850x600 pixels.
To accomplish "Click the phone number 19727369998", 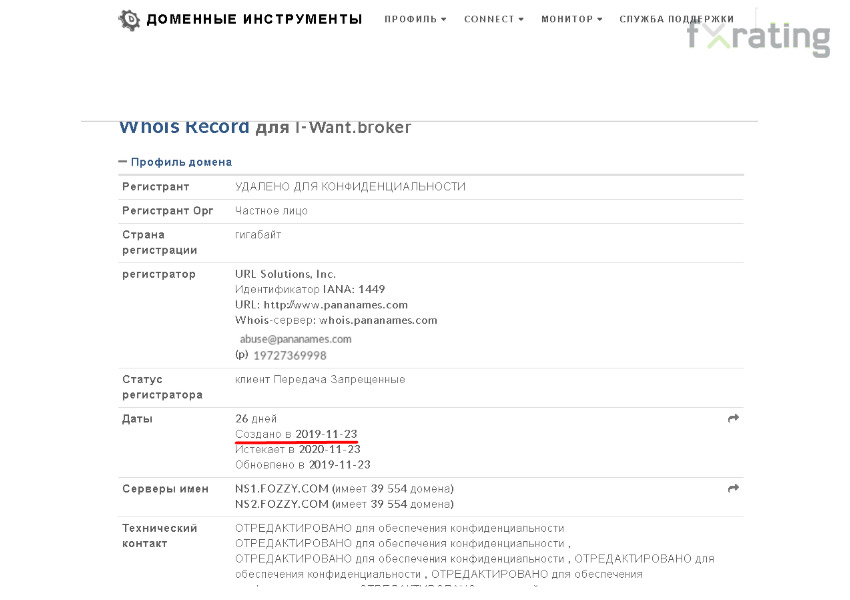I will 290,356.
